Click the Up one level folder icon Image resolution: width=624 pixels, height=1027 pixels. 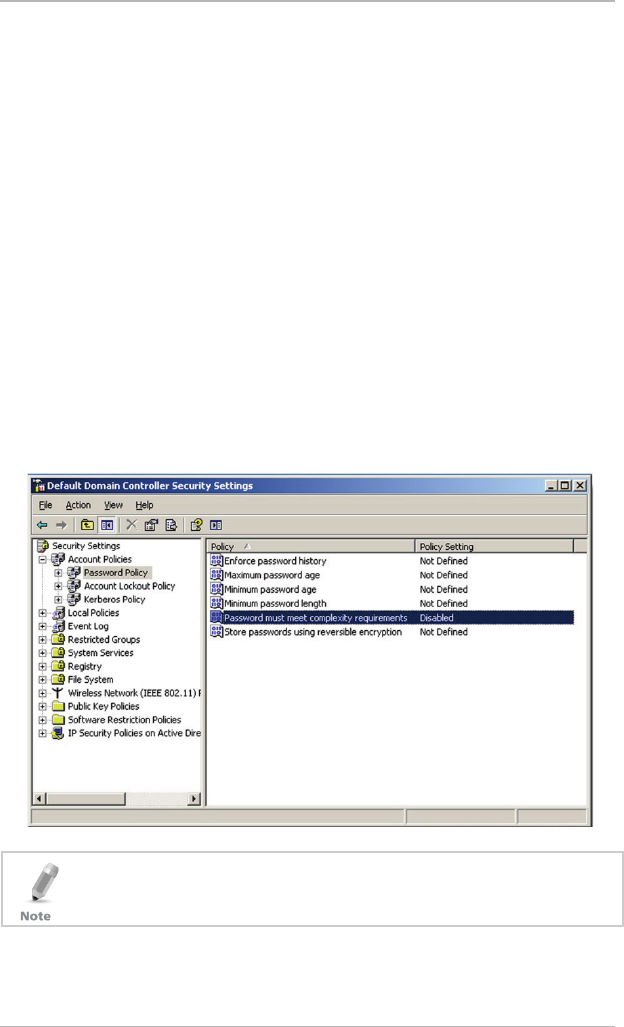[87, 525]
